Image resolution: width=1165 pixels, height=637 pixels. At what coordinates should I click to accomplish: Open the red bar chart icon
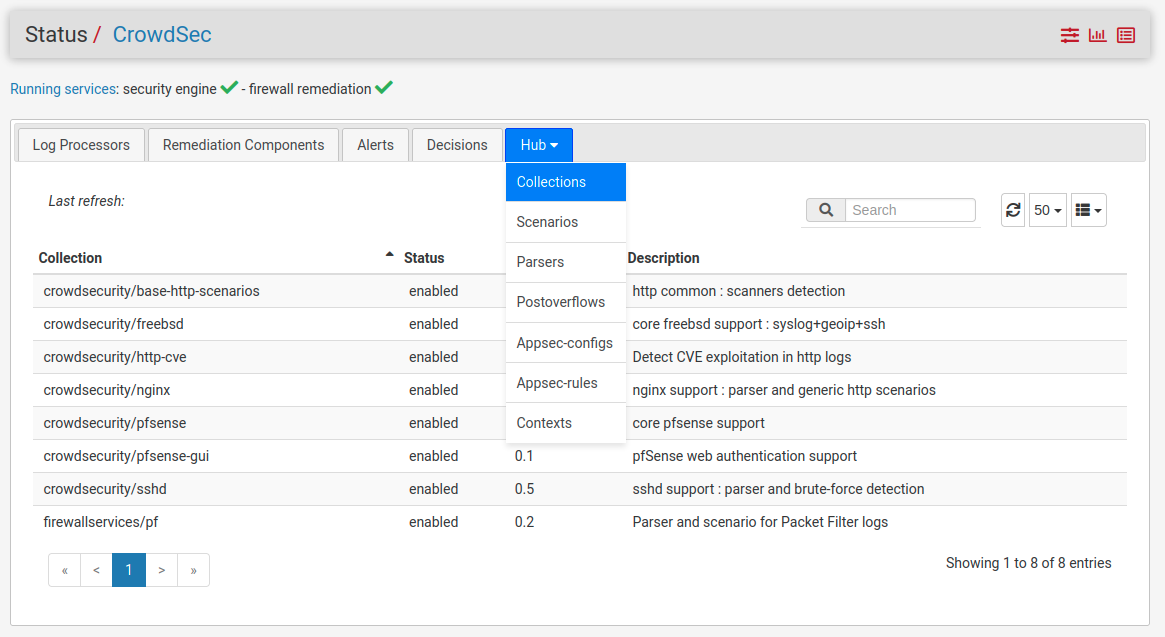click(x=1097, y=35)
